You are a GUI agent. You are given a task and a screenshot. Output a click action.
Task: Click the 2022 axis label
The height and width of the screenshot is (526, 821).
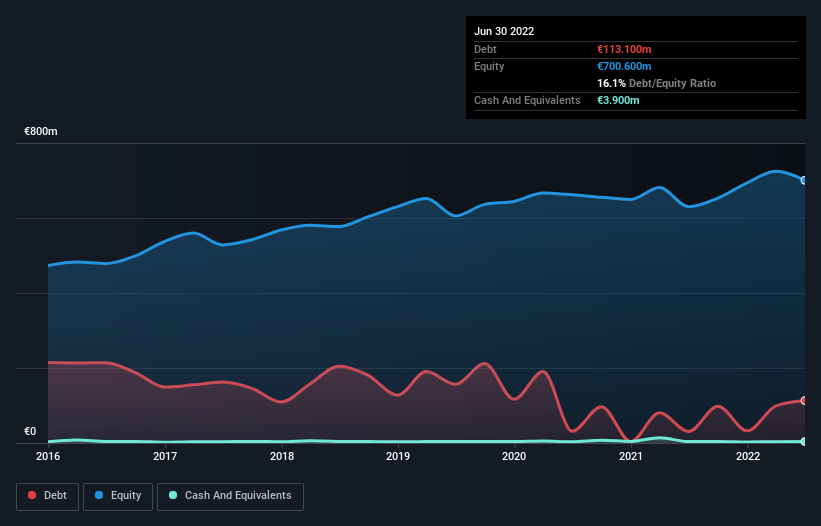pyautogui.click(x=748, y=456)
